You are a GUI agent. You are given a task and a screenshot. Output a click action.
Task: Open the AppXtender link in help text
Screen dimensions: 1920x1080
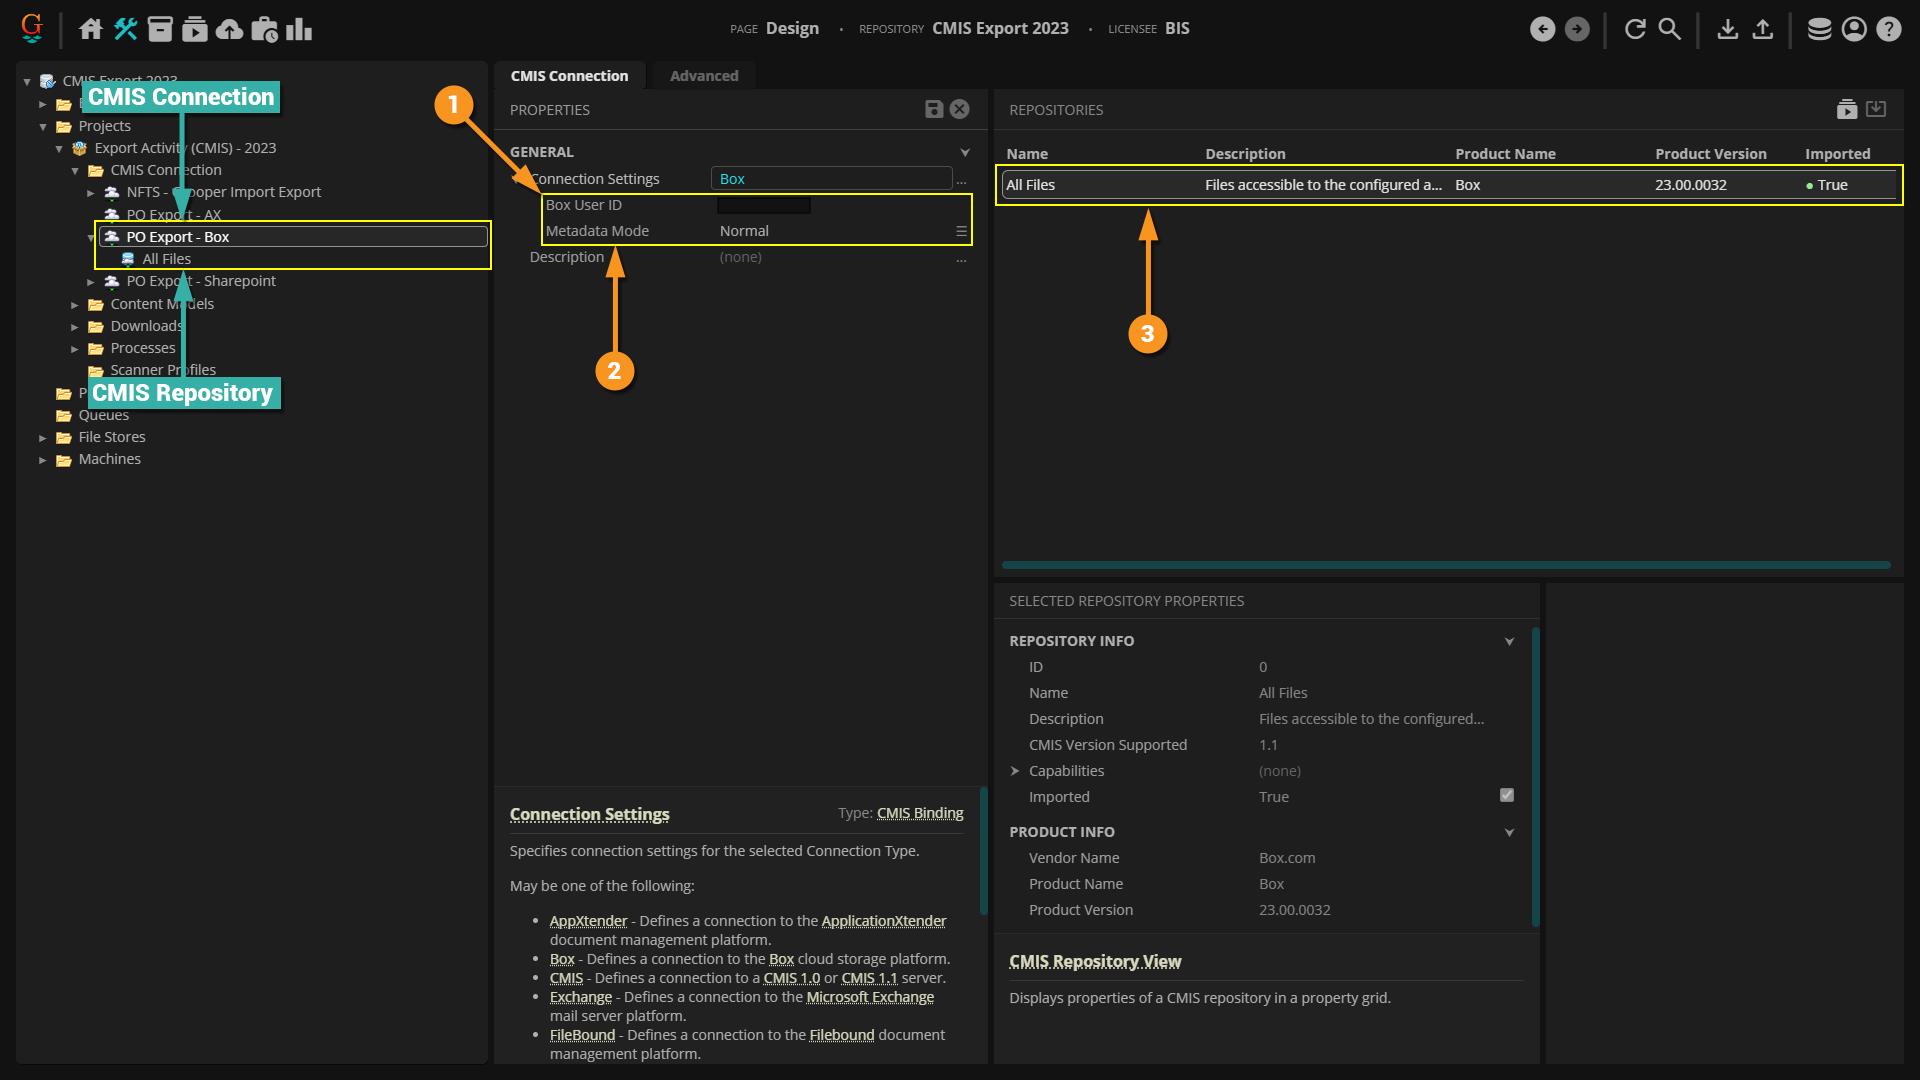tap(588, 921)
